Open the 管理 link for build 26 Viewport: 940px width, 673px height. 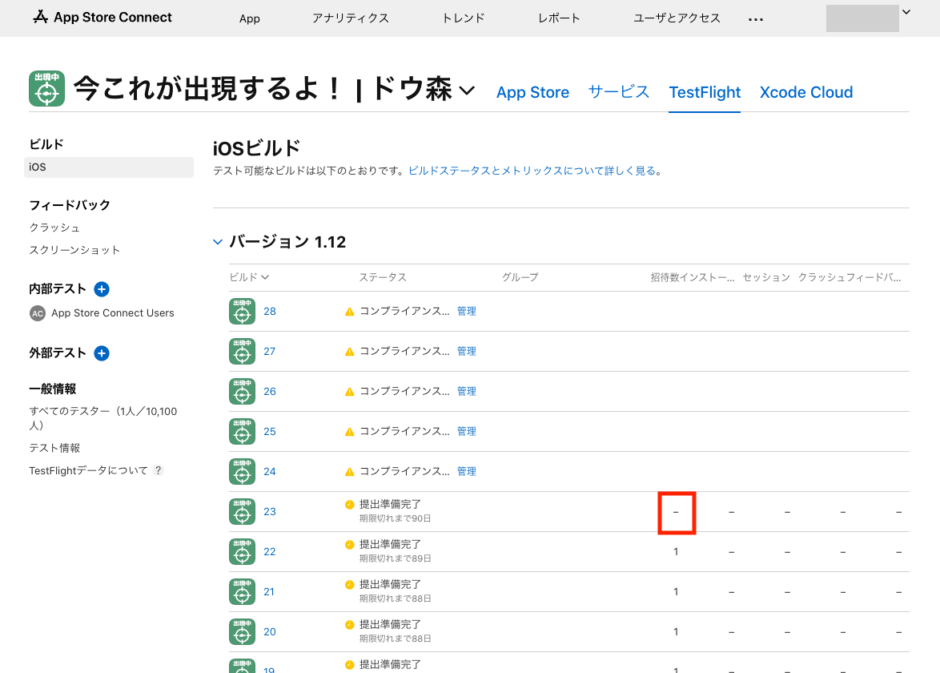pyautogui.click(x=466, y=391)
